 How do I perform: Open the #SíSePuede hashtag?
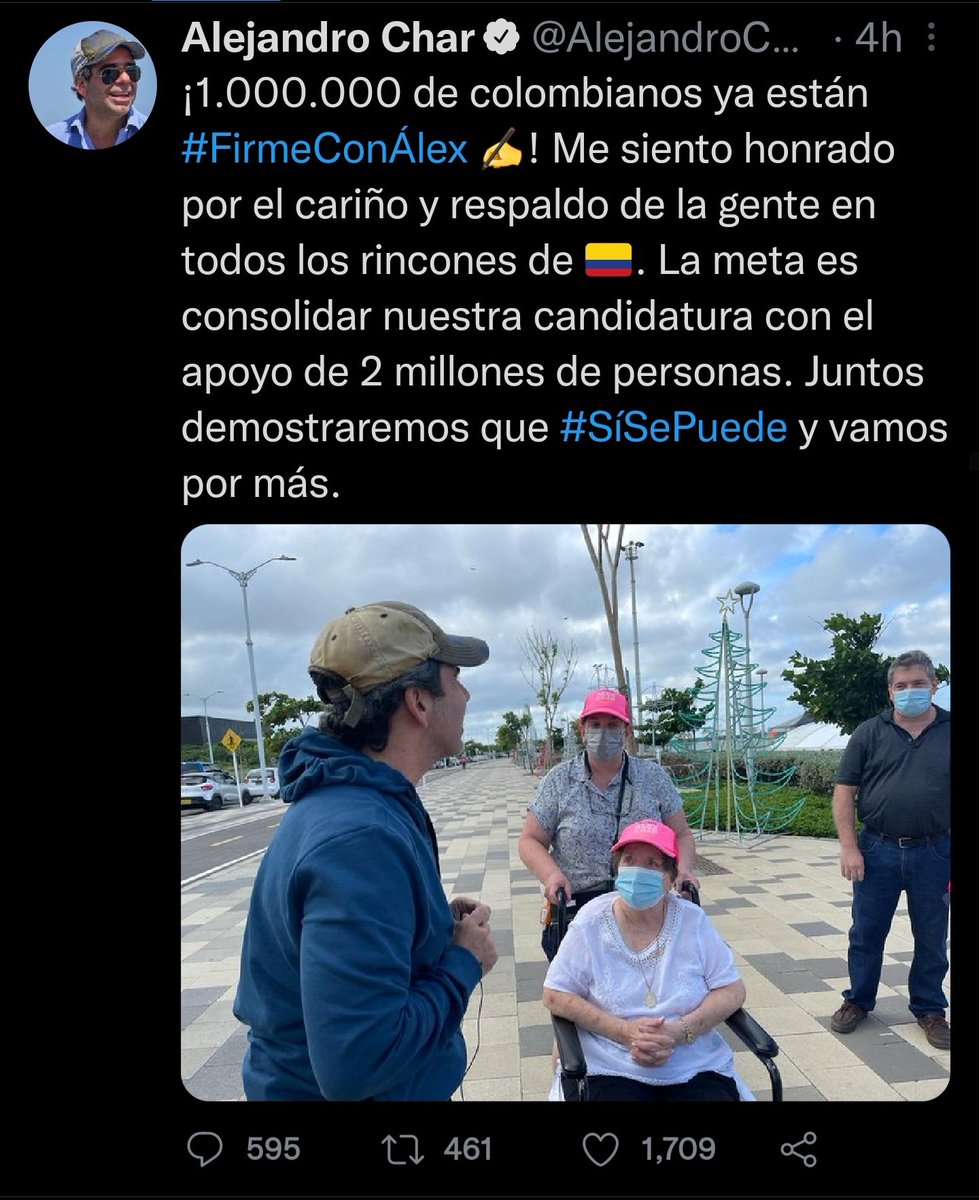(674, 428)
